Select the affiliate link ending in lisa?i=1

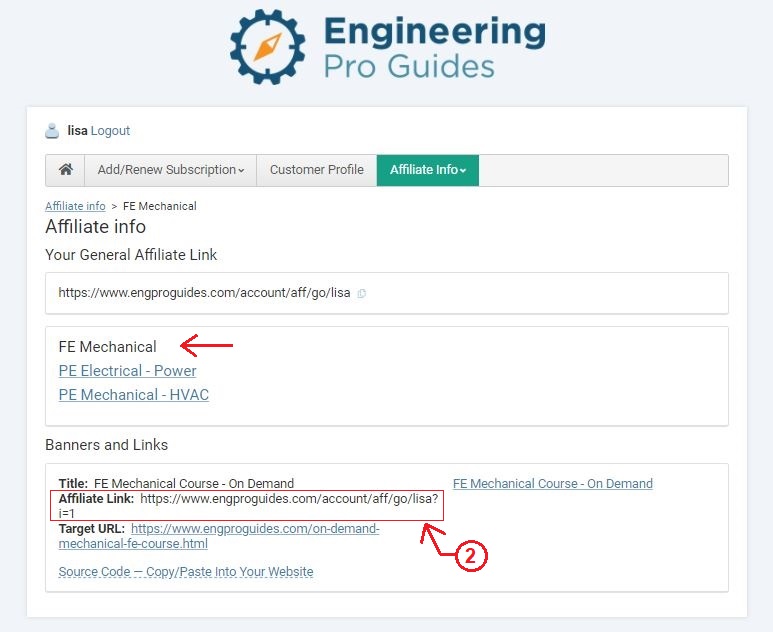248,506
